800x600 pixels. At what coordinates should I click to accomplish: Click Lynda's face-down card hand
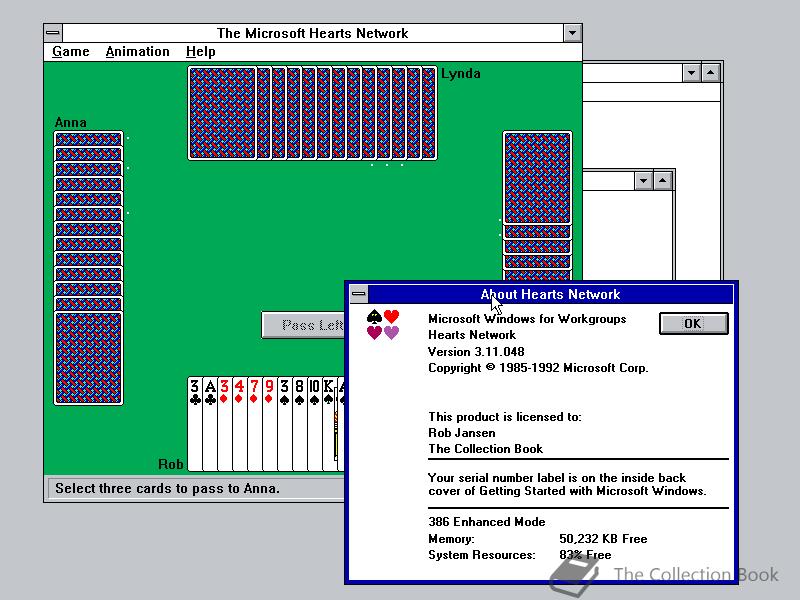point(312,113)
